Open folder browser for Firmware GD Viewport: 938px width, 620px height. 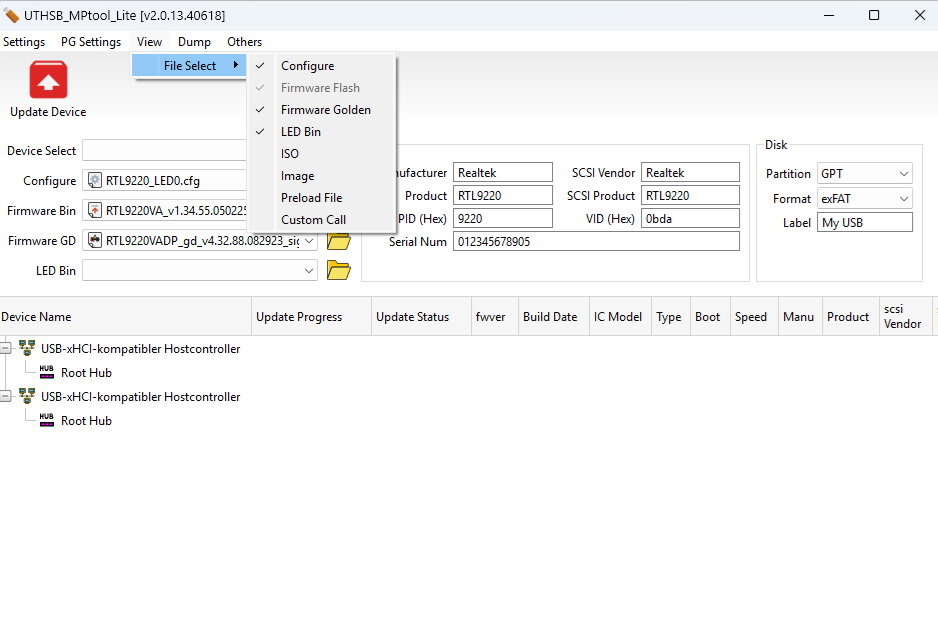339,241
